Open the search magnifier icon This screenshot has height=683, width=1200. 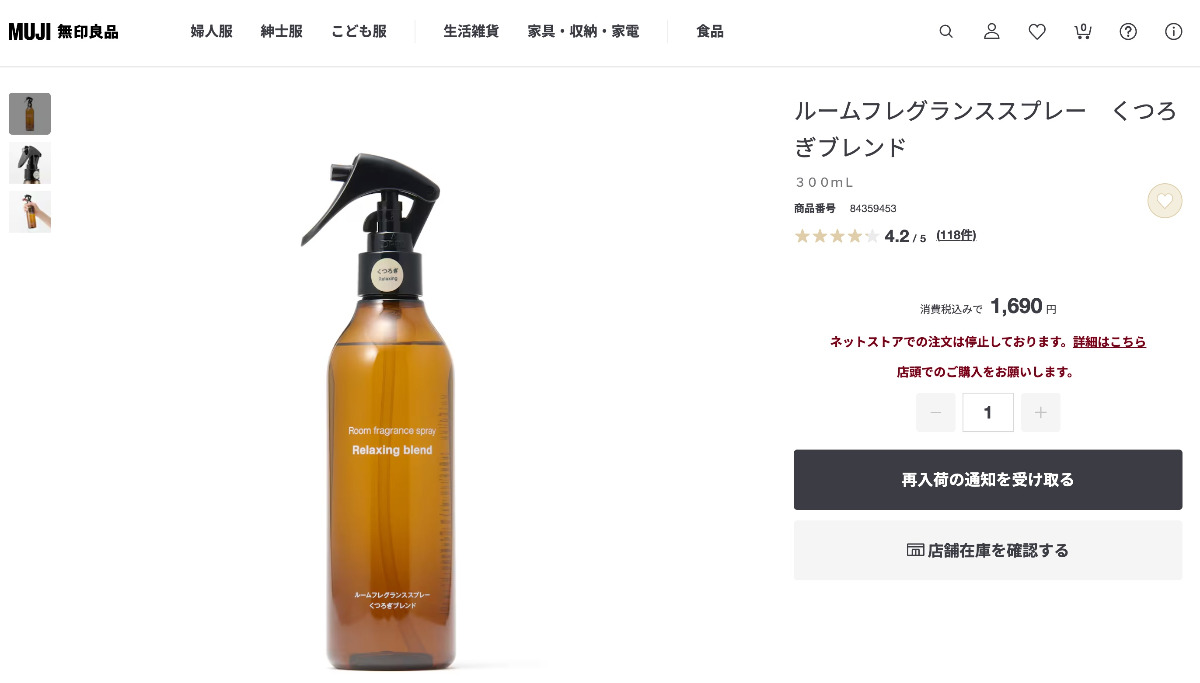point(946,31)
